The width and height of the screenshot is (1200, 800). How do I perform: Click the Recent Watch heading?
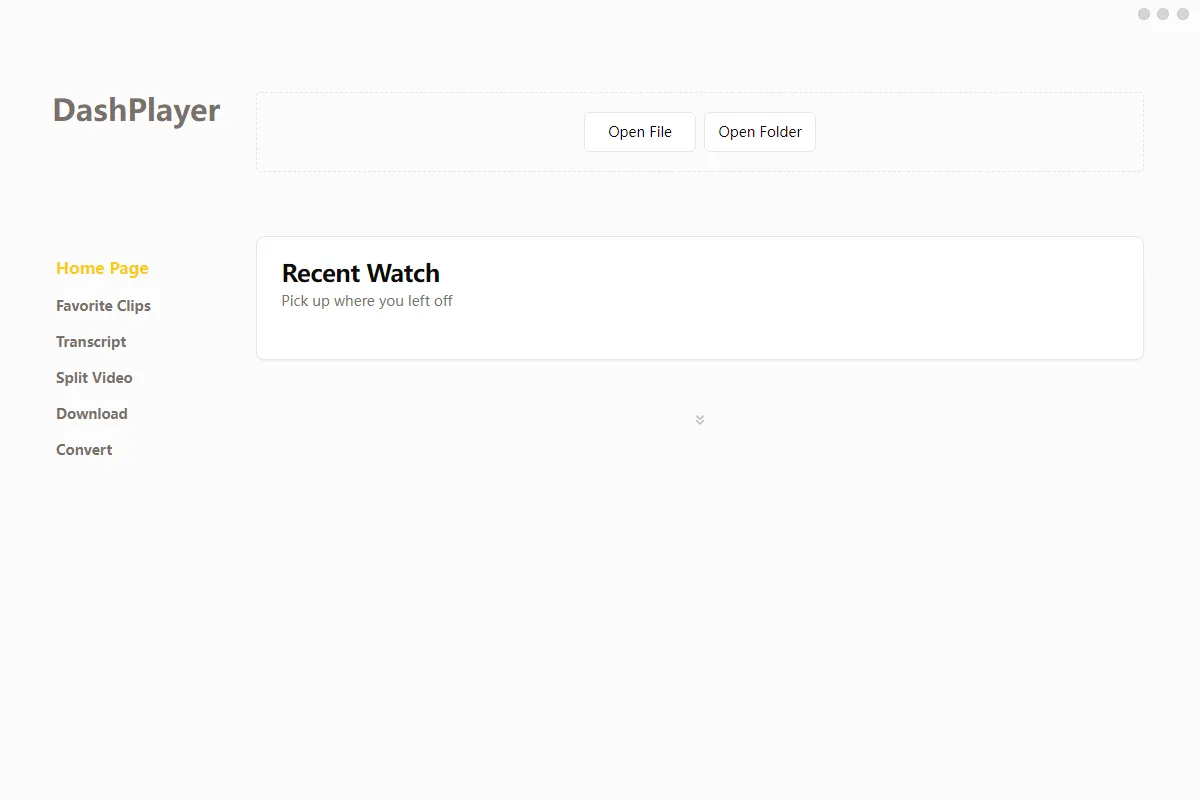coord(361,273)
